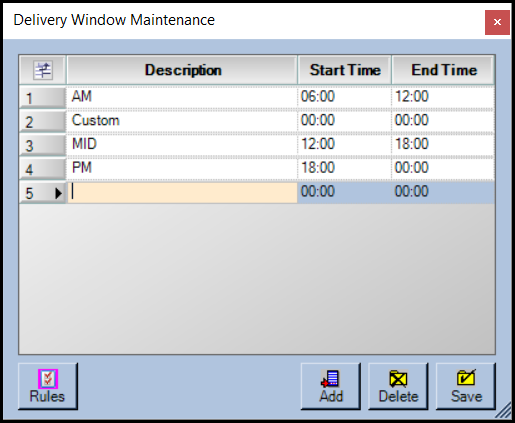Sort by the End Time column header
Viewport: 515px width, 423px height.
click(x=443, y=70)
